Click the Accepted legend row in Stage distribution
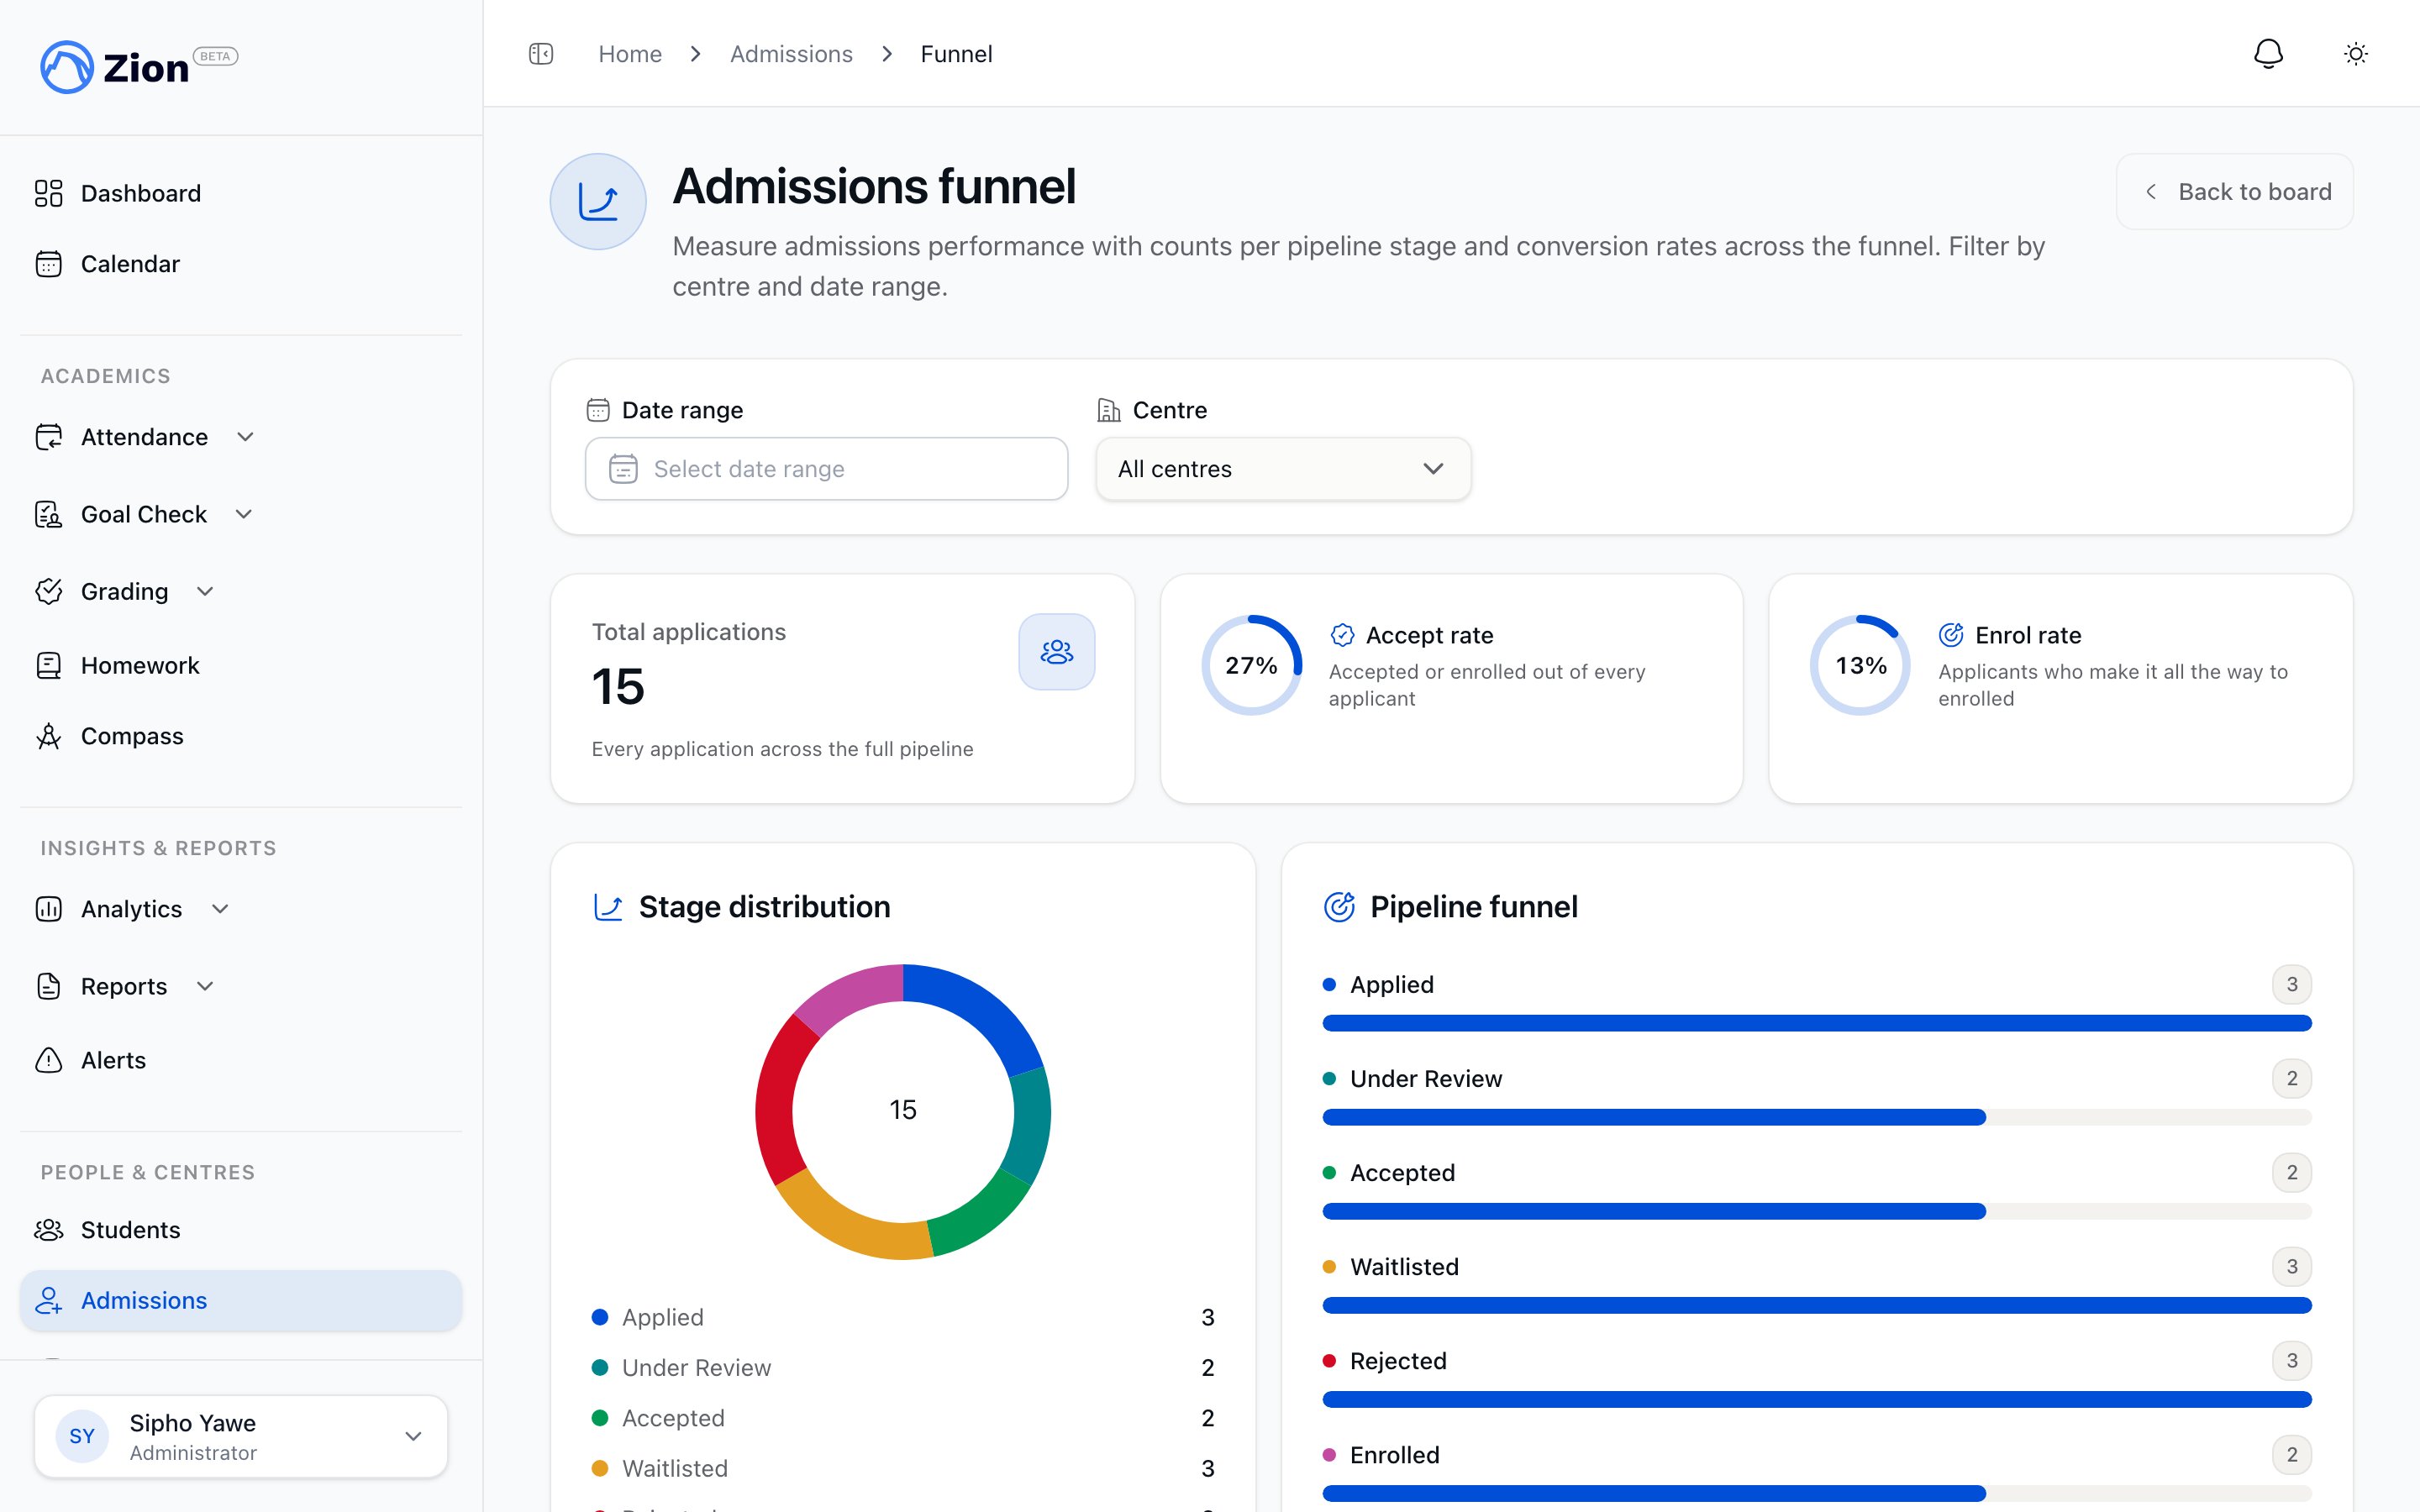 tap(902, 1418)
